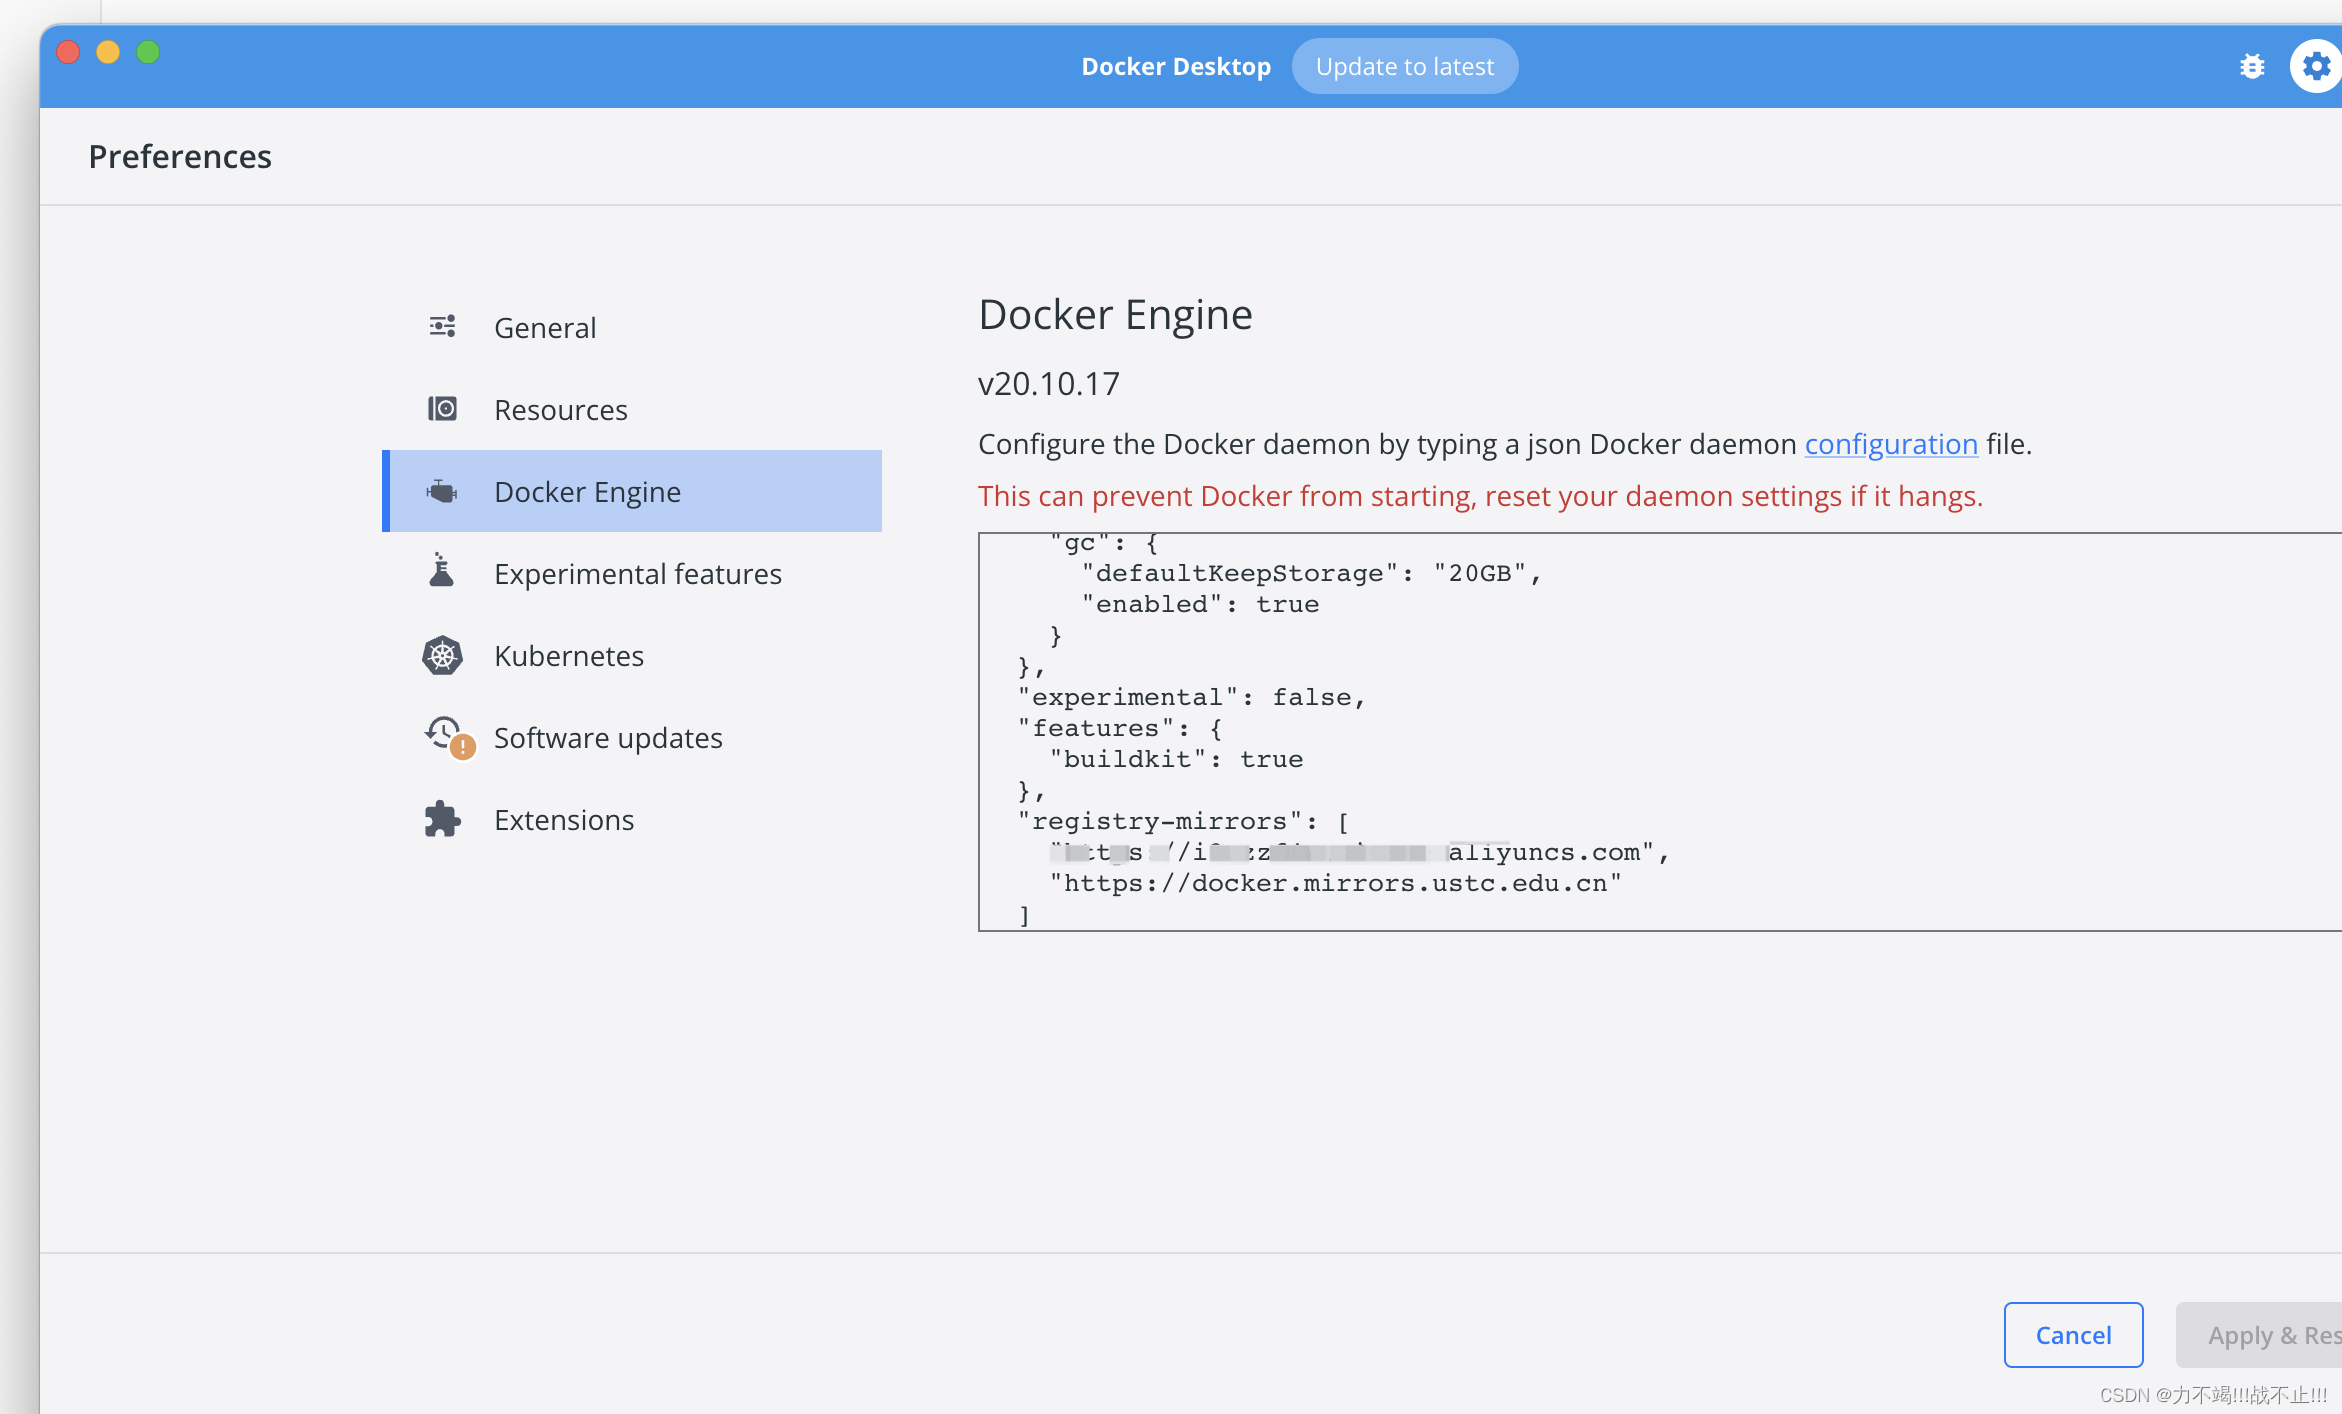Image resolution: width=2342 pixels, height=1414 pixels.
Task: Click the Cancel button
Action: [2073, 1334]
